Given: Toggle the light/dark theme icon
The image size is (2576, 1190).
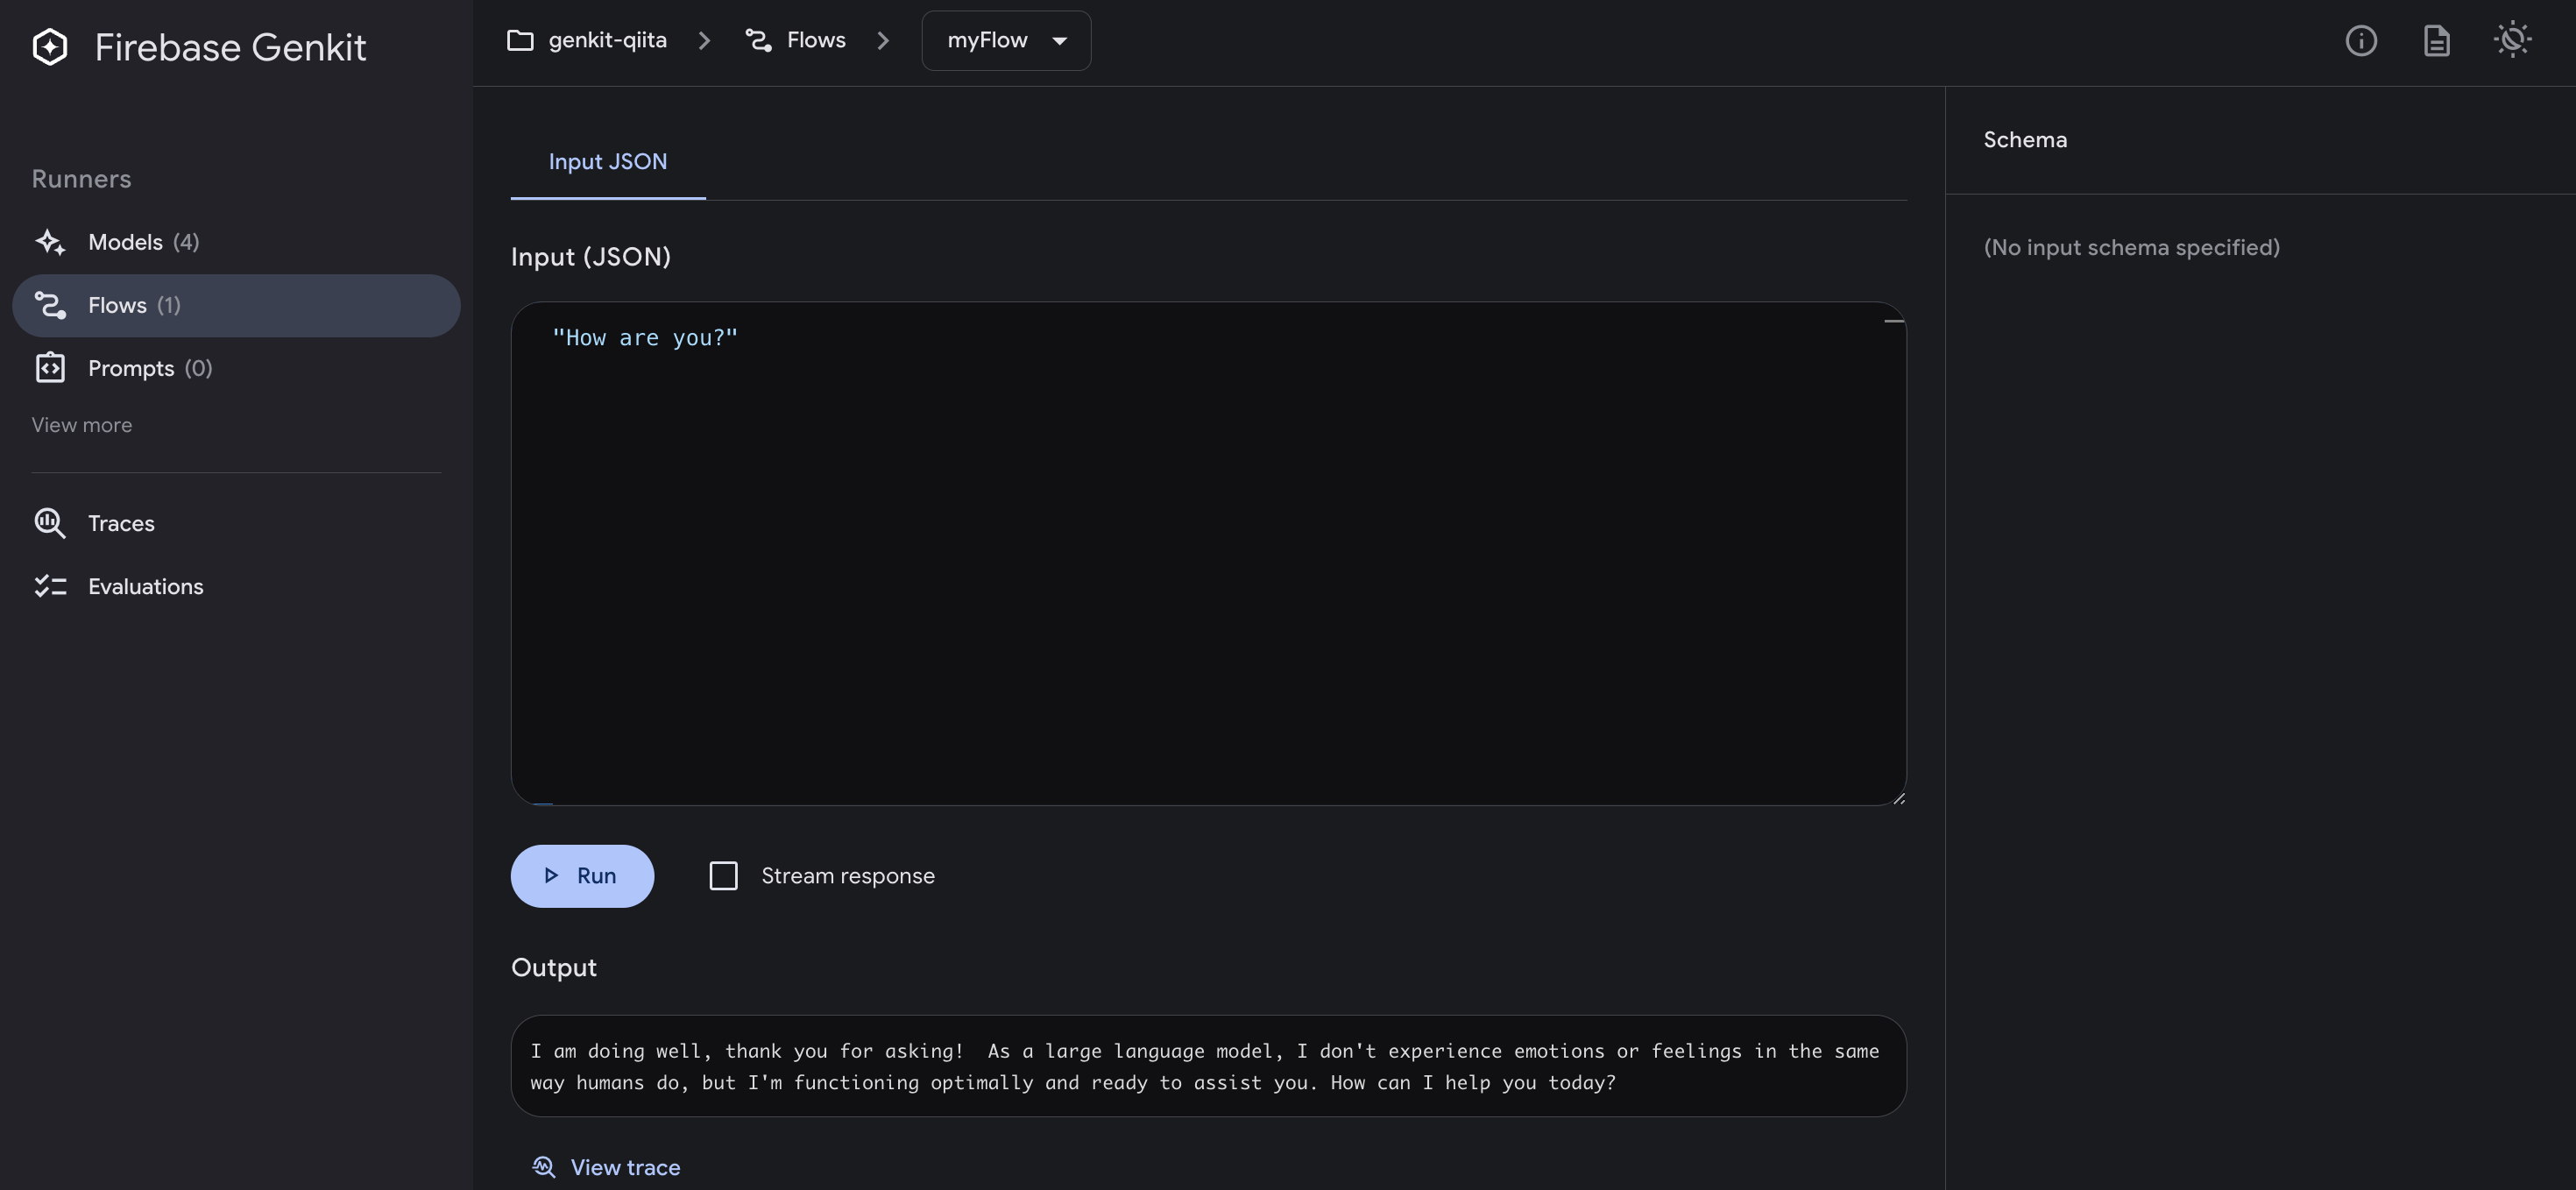Looking at the screenshot, I should point(2511,41).
